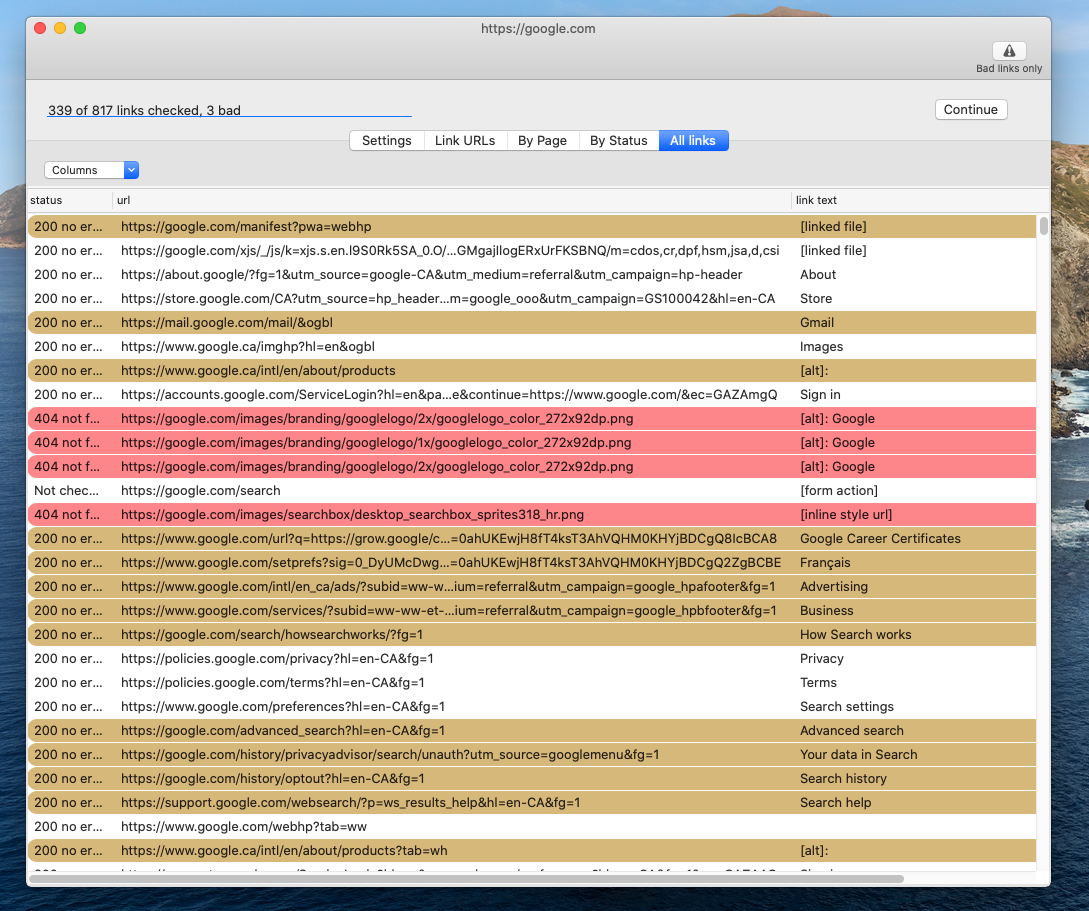Viewport: 1089px width, 911px height.
Task: Select the google.com/xjs linked file URL
Action: (450, 251)
